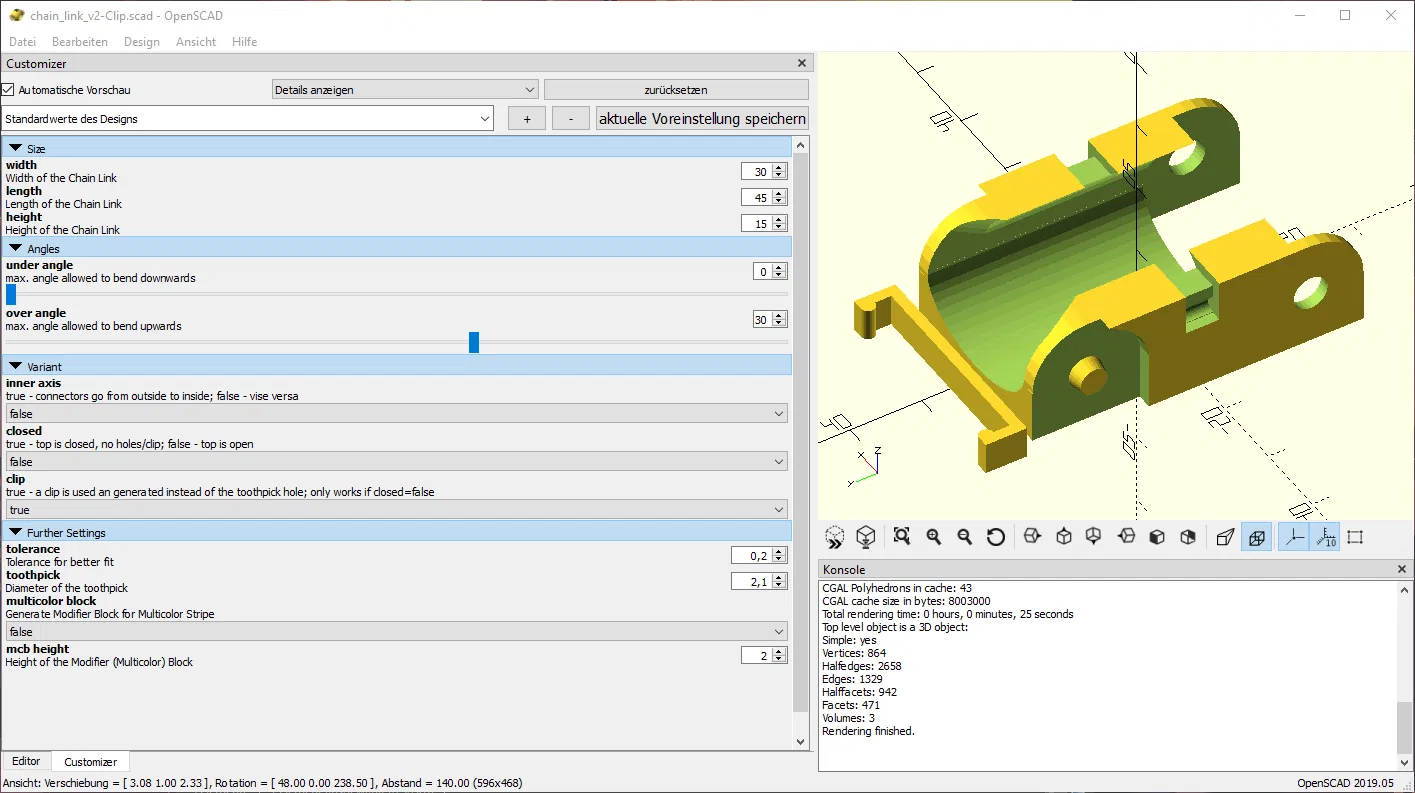1415x793 pixels.
Task: Click the over angle slider handle
Action: 474,343
